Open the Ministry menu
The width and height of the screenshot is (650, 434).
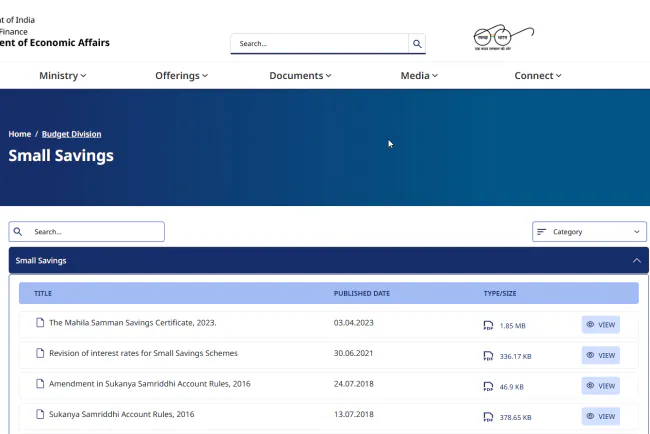pos(63,75)
